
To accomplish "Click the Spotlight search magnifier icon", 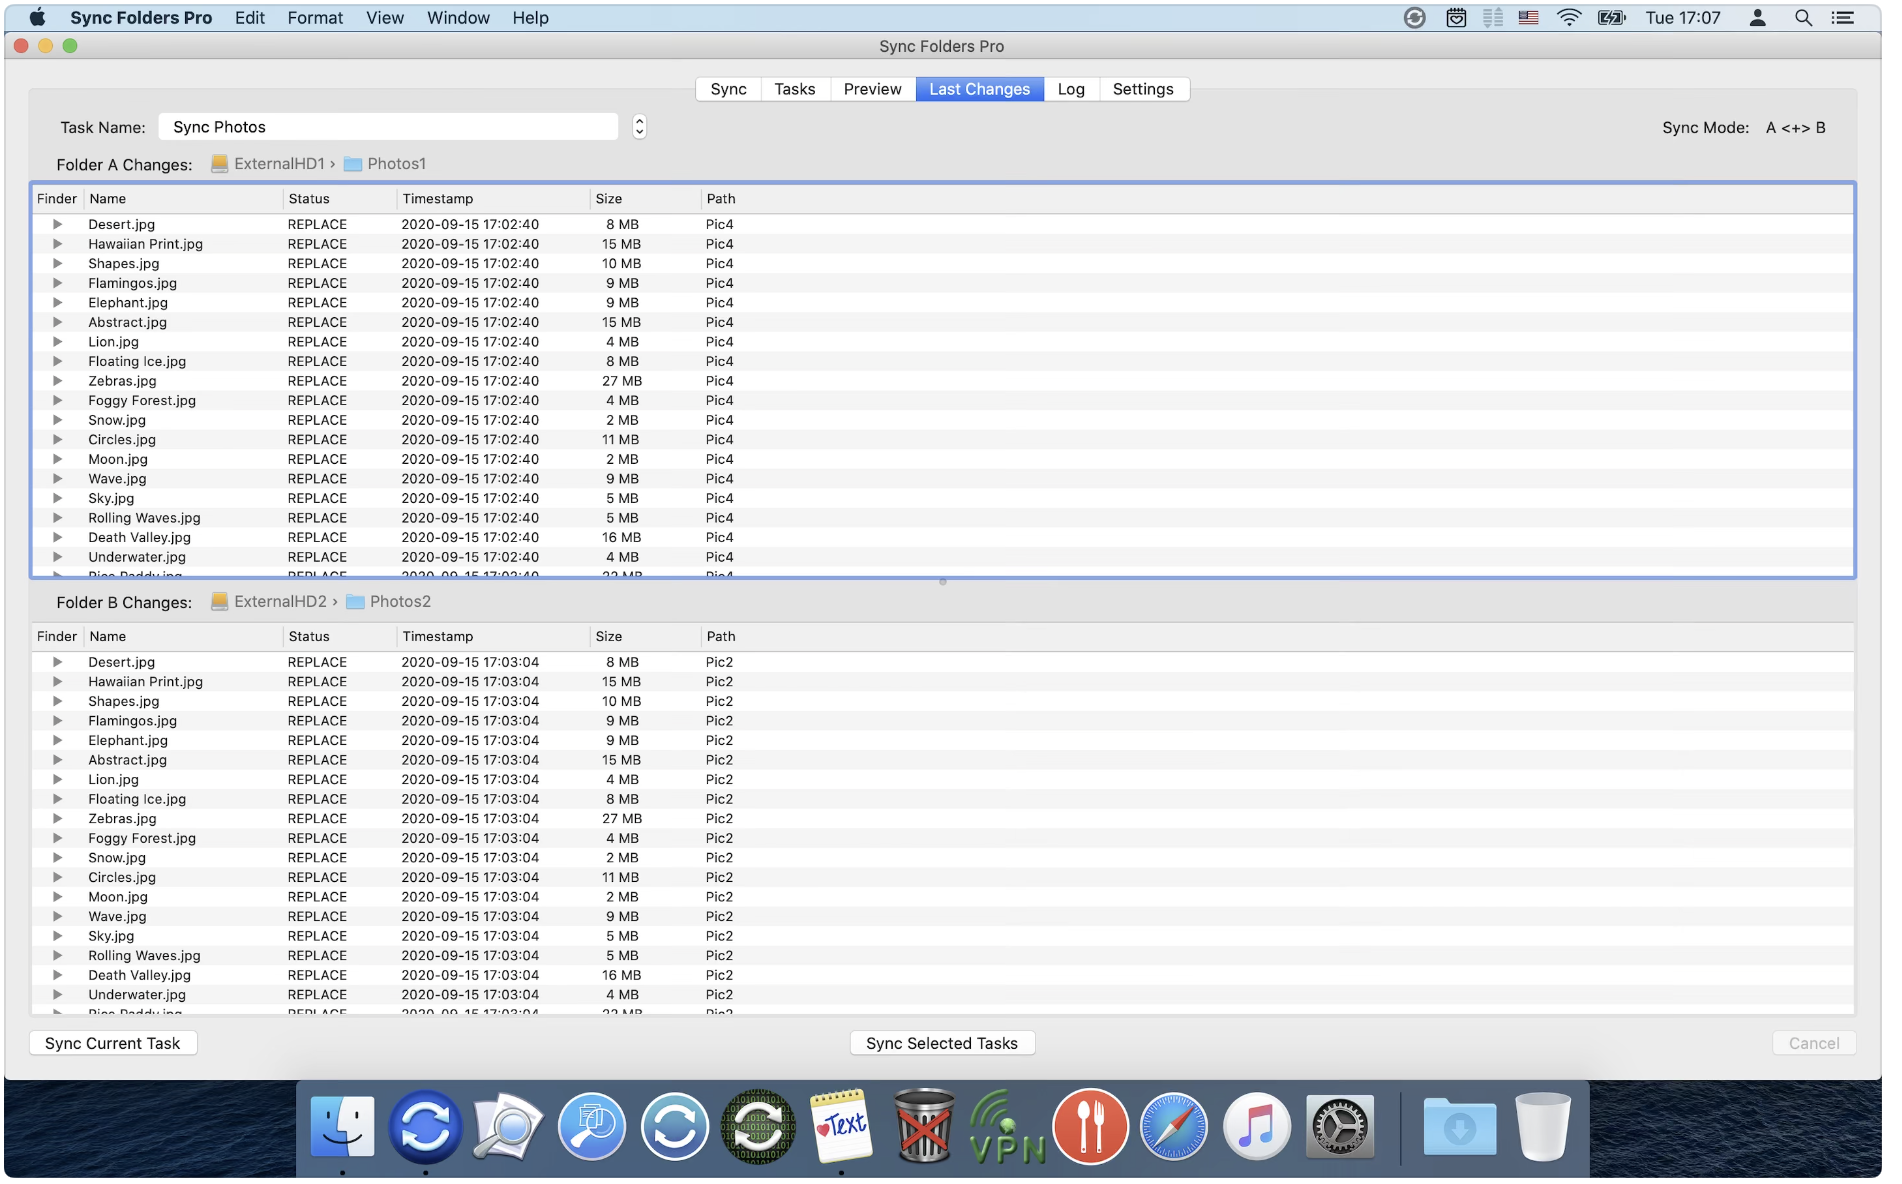I will [x=1803, y=18].
